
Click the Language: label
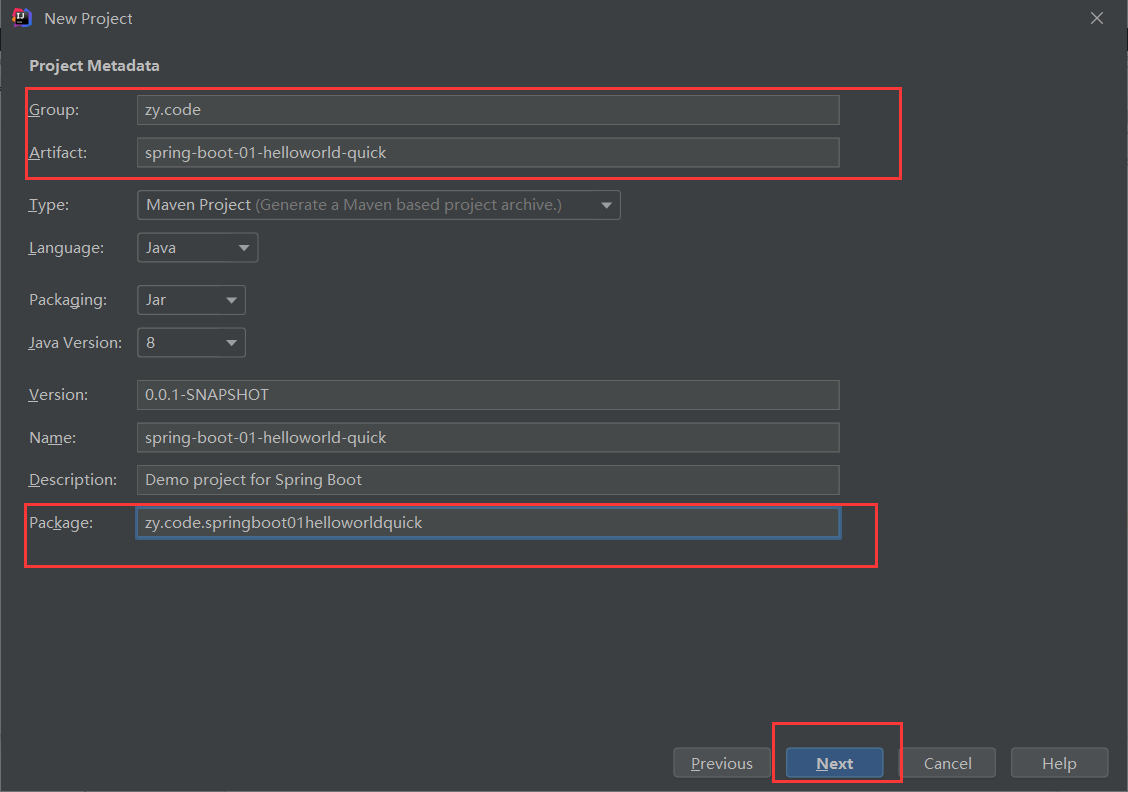[66, 248]
